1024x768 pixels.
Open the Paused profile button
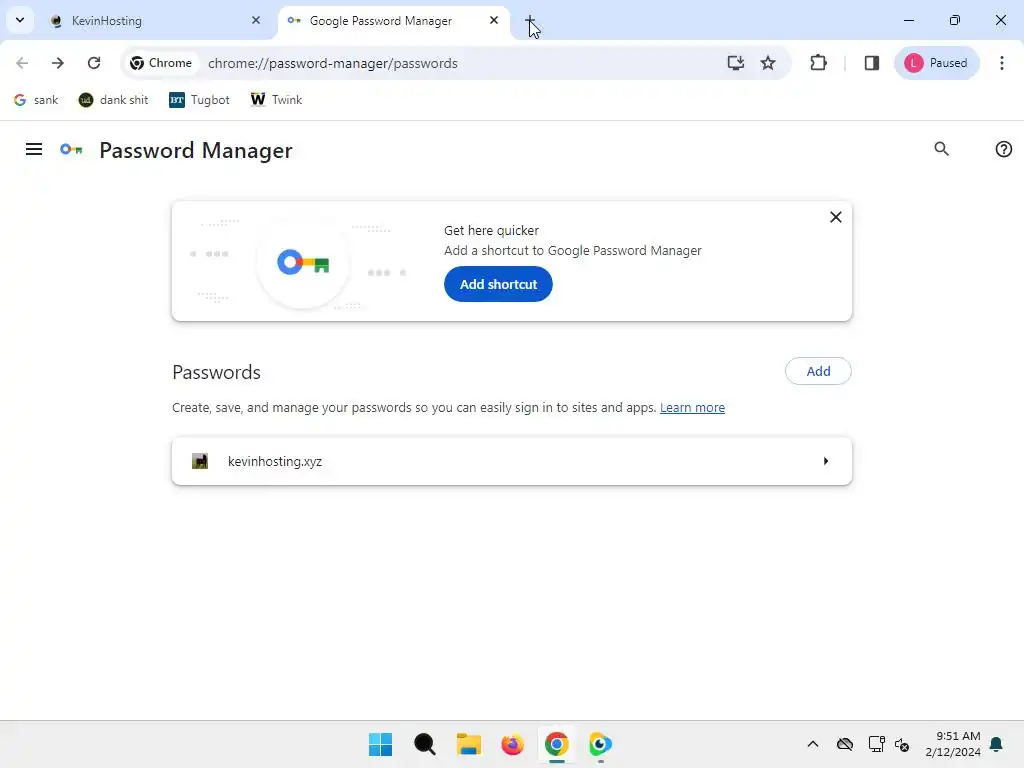[936, 63]
